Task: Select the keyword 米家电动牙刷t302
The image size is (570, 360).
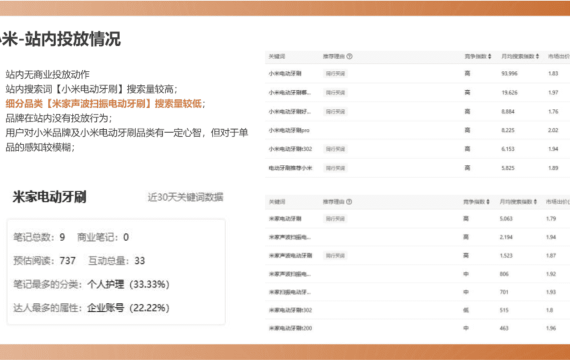Action: pyautogui.click(x=290, y=310)
